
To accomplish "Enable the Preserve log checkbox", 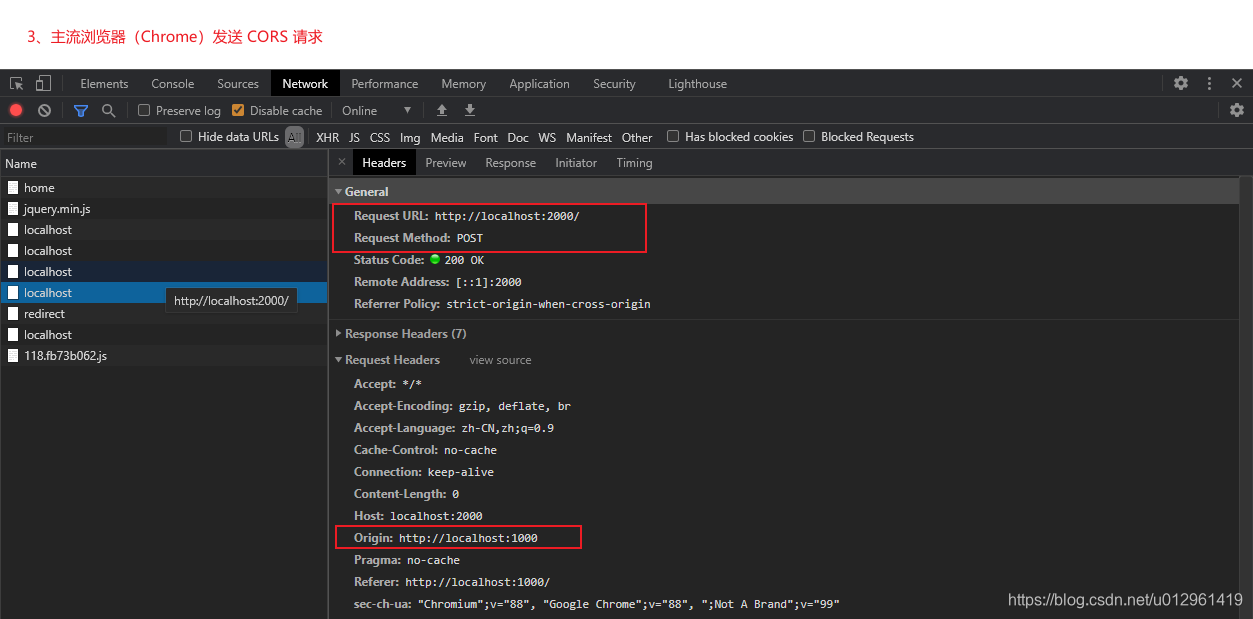I will (144, 111).
